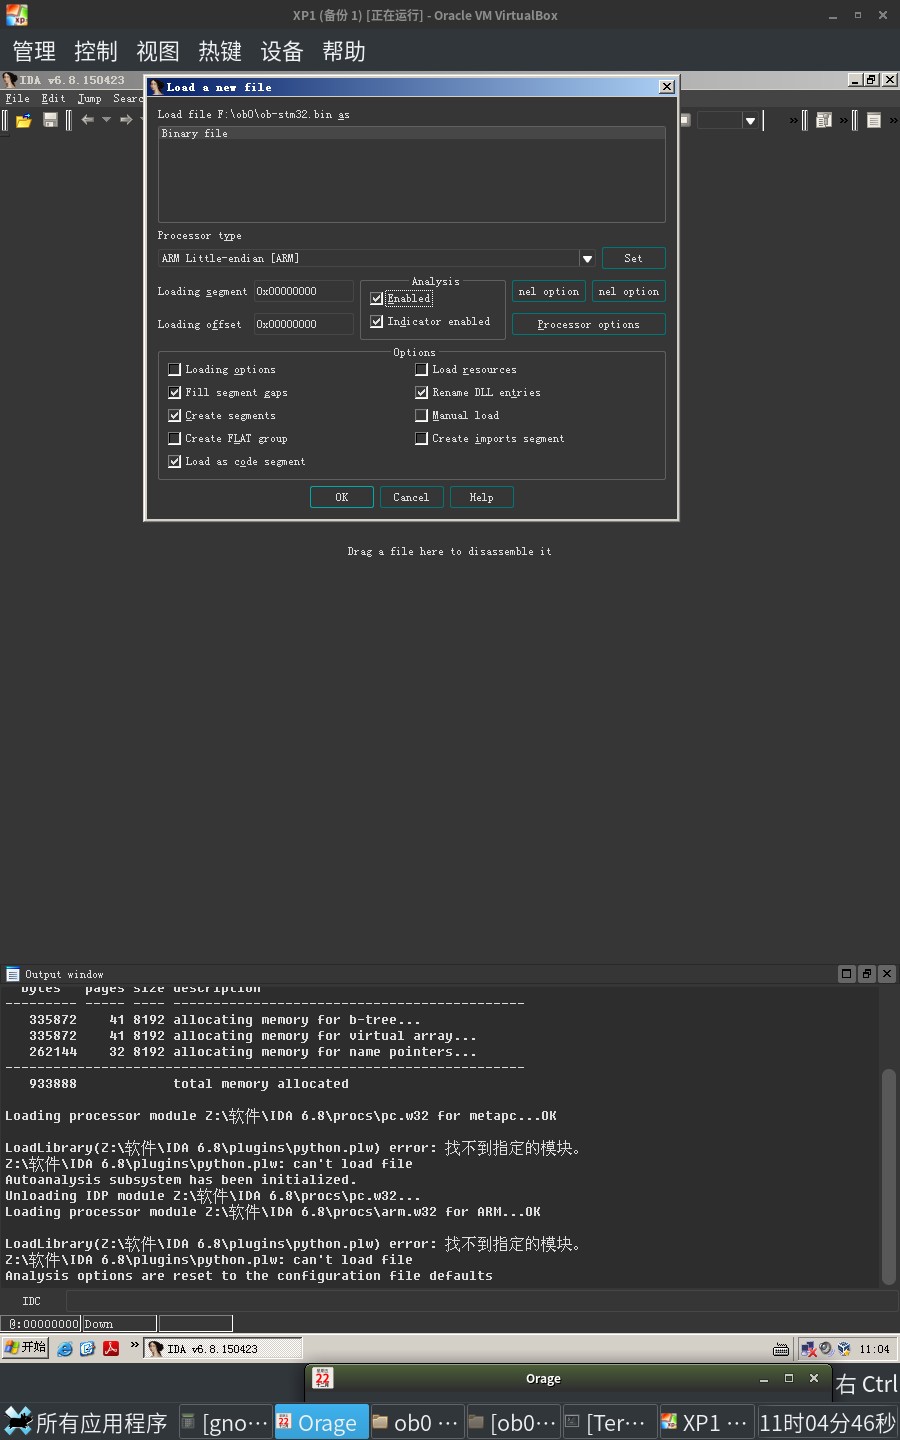This screenshot has height=1440, width=900.
Task: Switch to the XP1 VirtualBox task in host panel
Action: point(705,1422)
